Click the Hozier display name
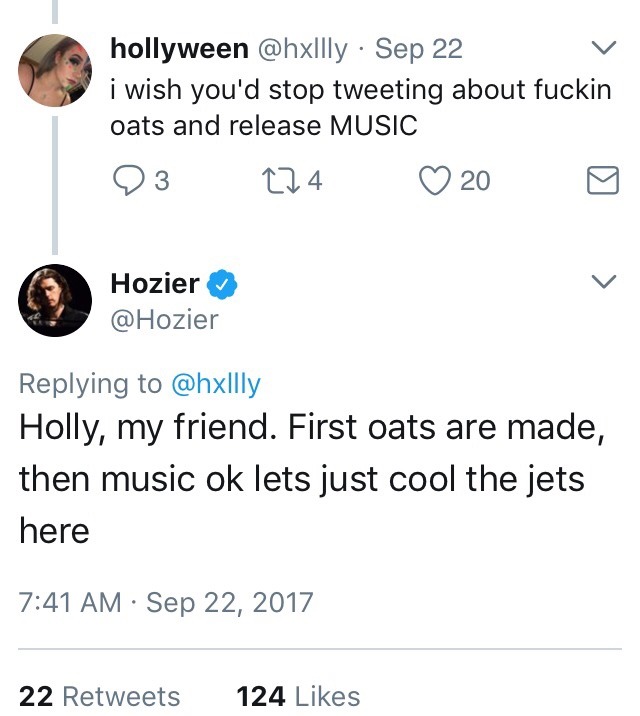Screen dimensions: 640x716 click(155, 284)
